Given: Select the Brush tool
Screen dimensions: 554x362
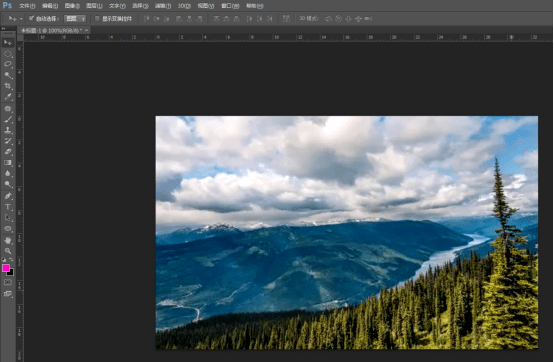Looking at the screenshot, I should (x=8, y=119).
